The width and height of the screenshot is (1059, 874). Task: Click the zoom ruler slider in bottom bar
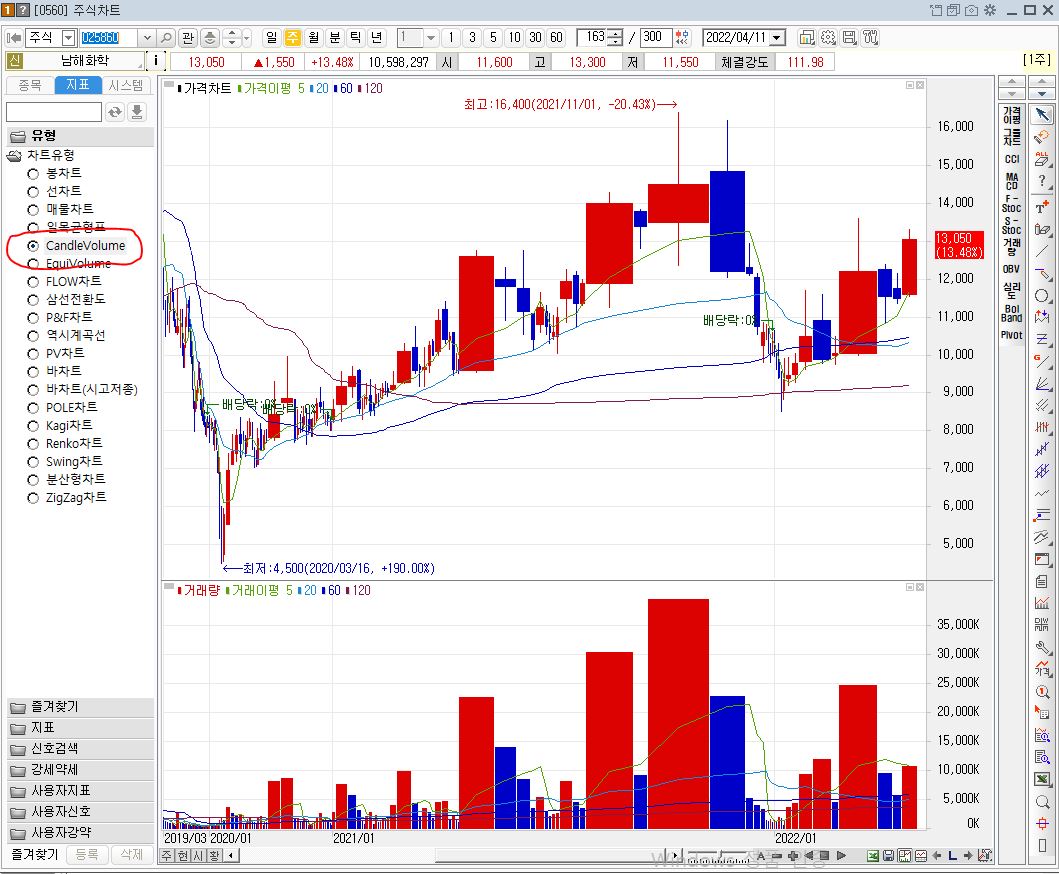720,856
